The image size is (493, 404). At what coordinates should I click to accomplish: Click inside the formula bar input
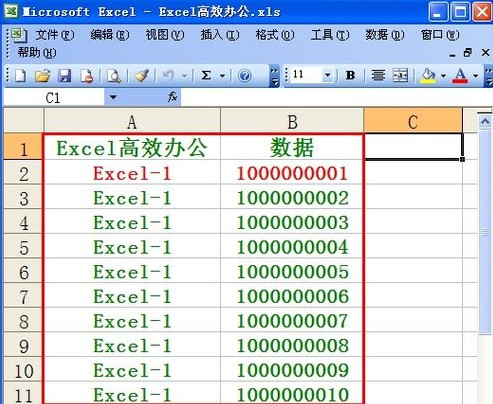pos(336,97)
